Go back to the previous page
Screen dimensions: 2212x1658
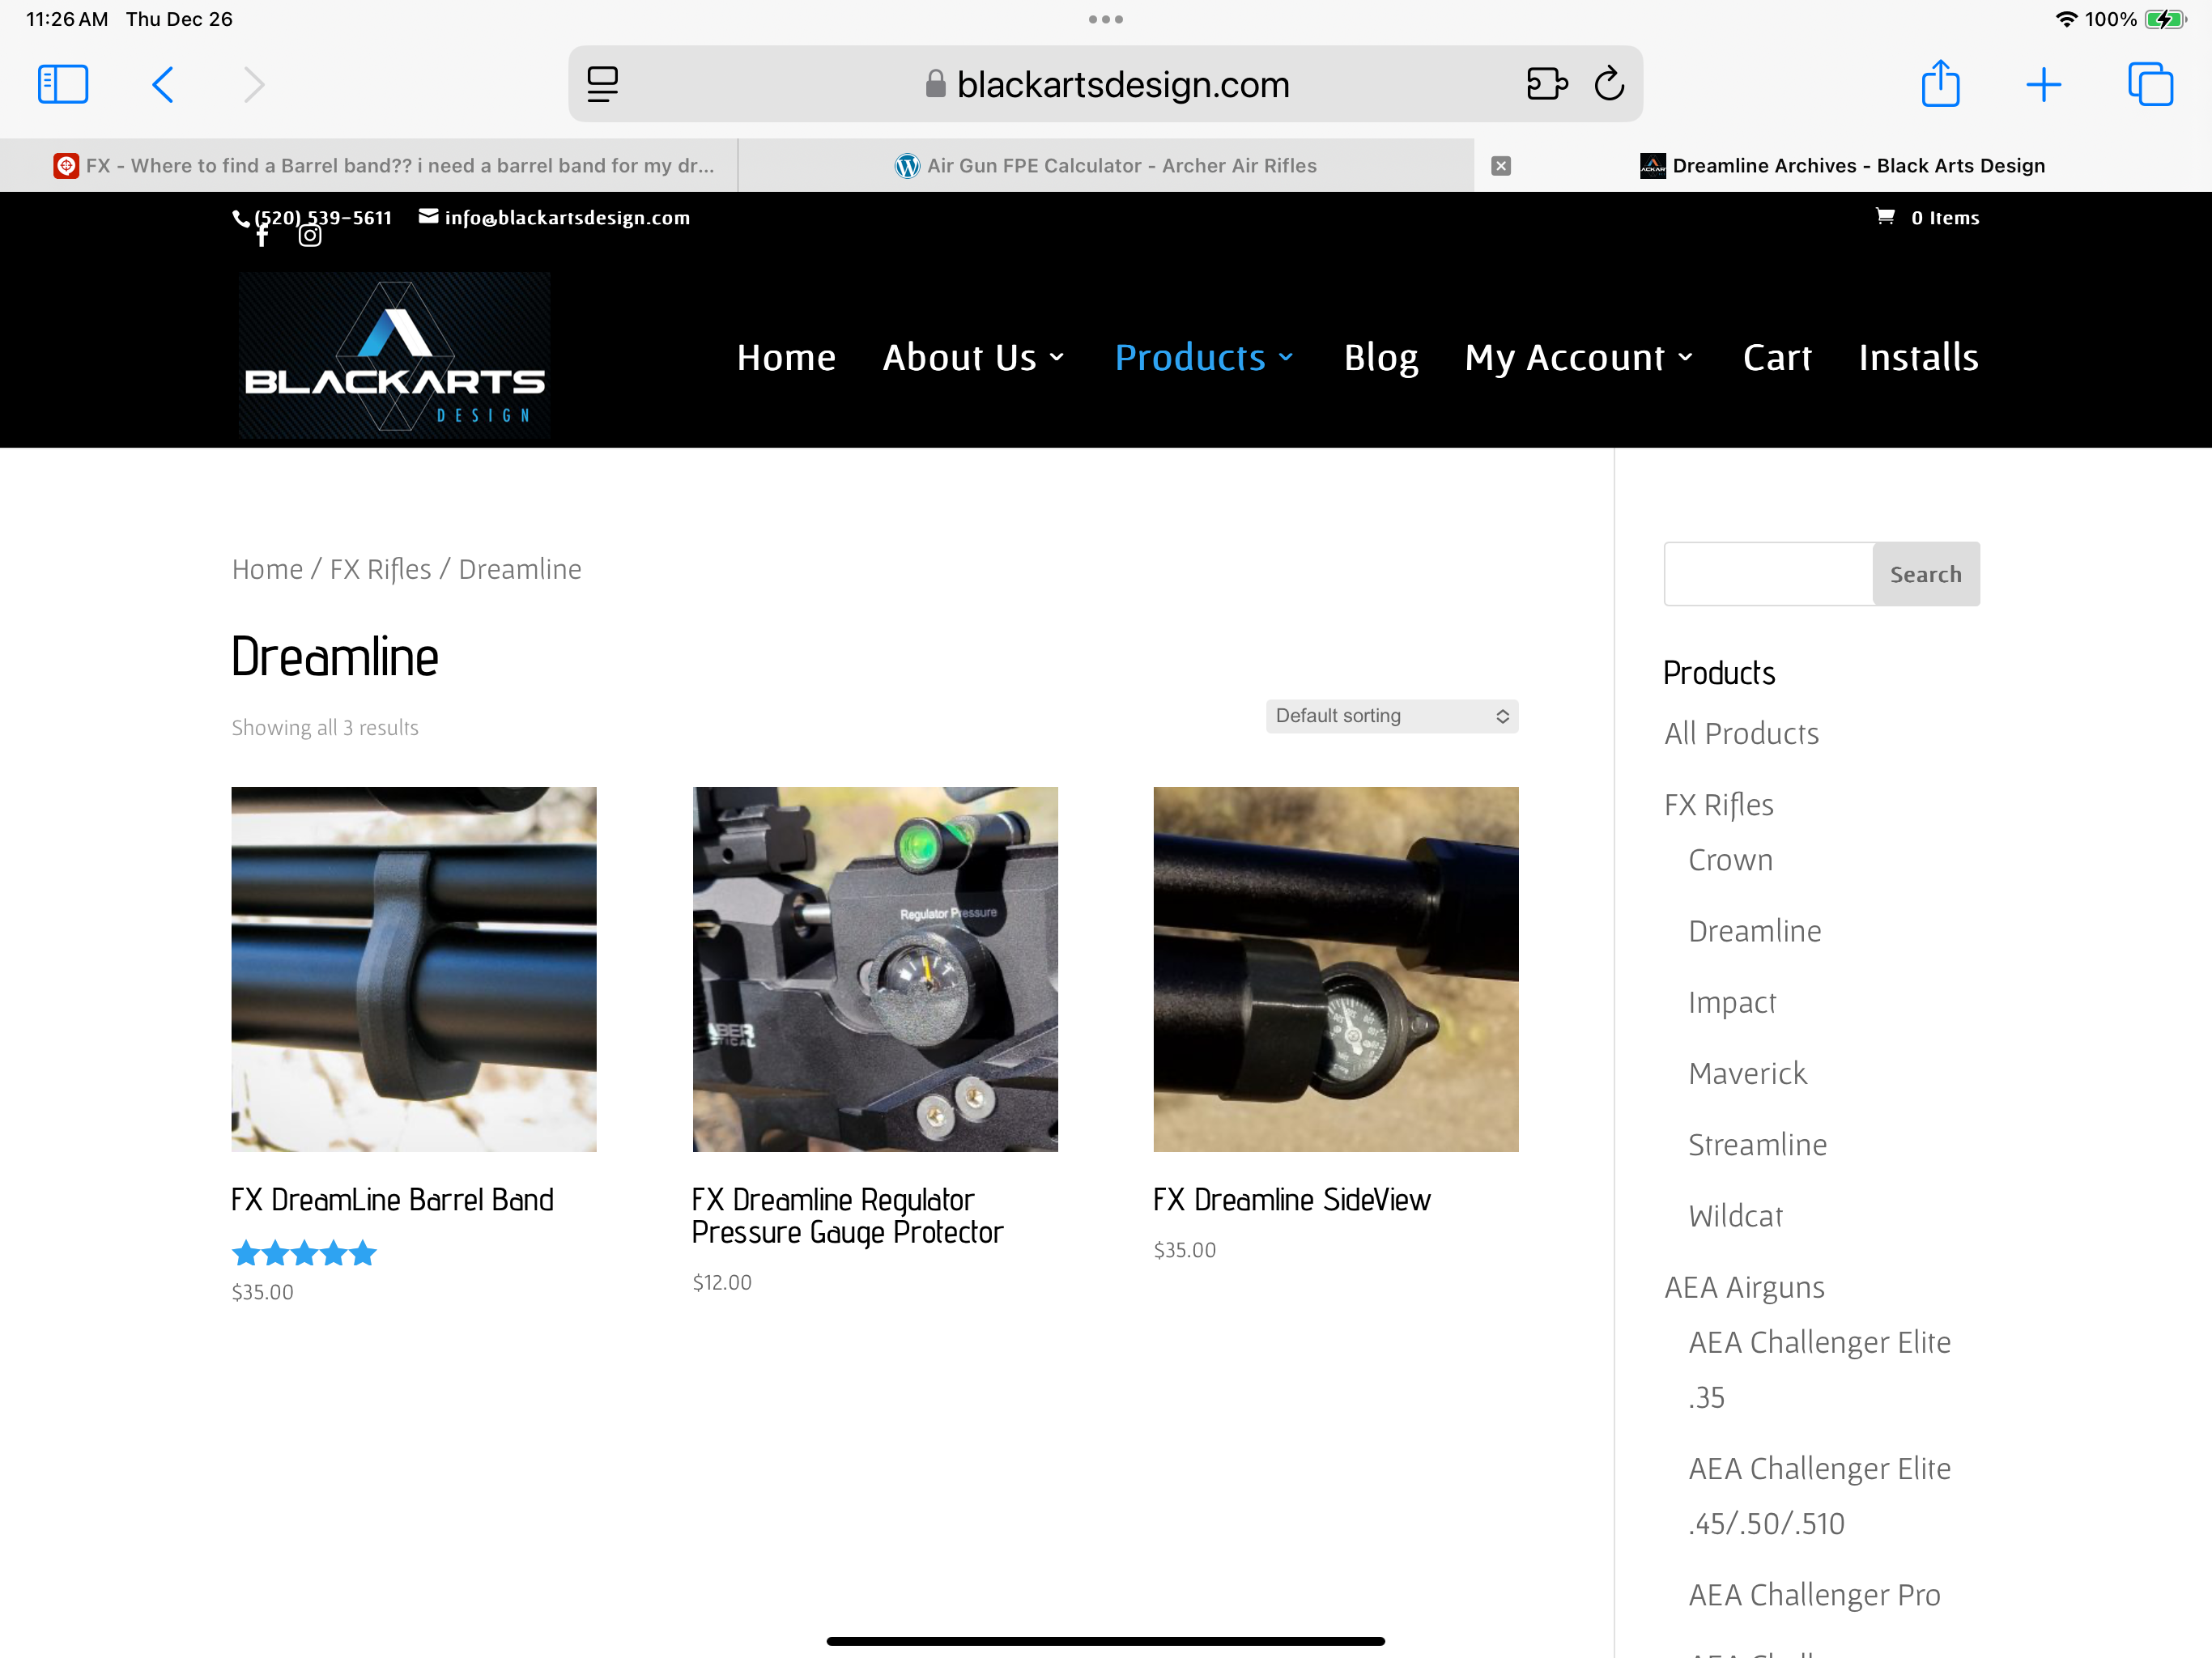[x=163, y=84]
